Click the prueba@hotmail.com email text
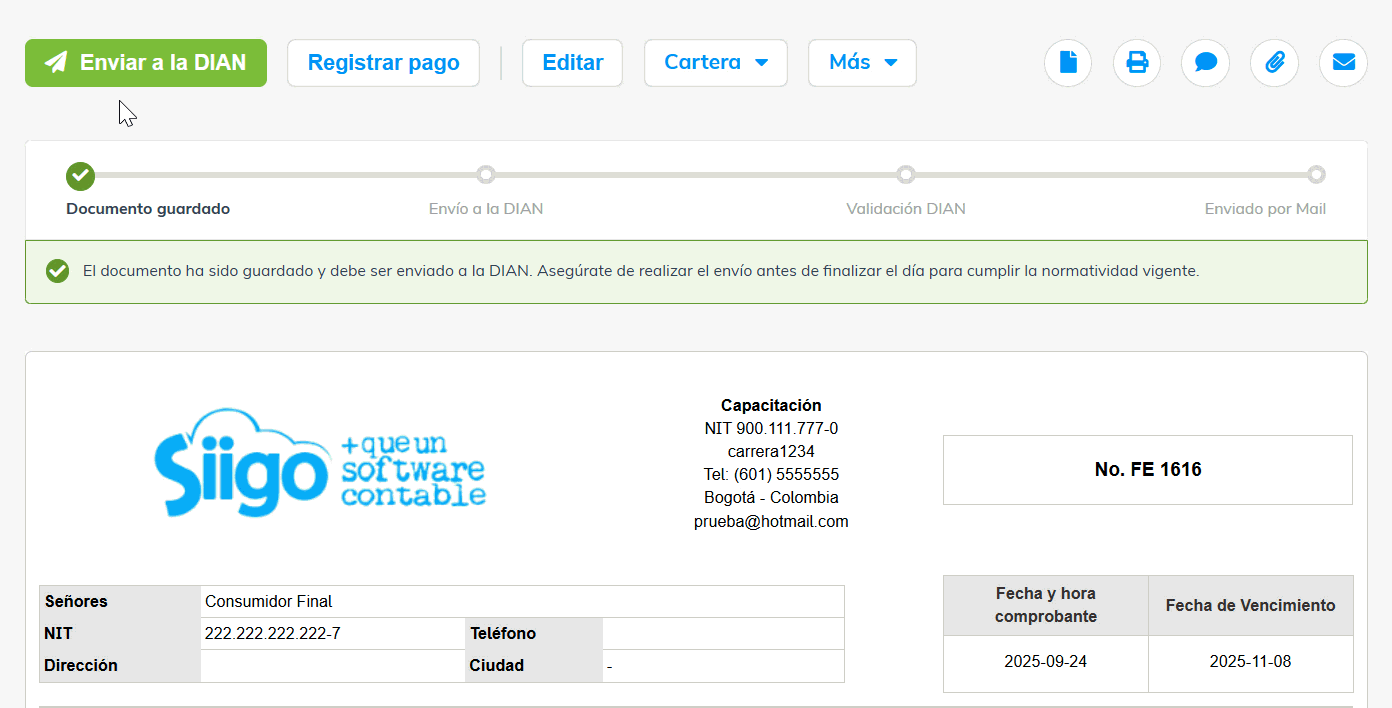 (771, 521)
